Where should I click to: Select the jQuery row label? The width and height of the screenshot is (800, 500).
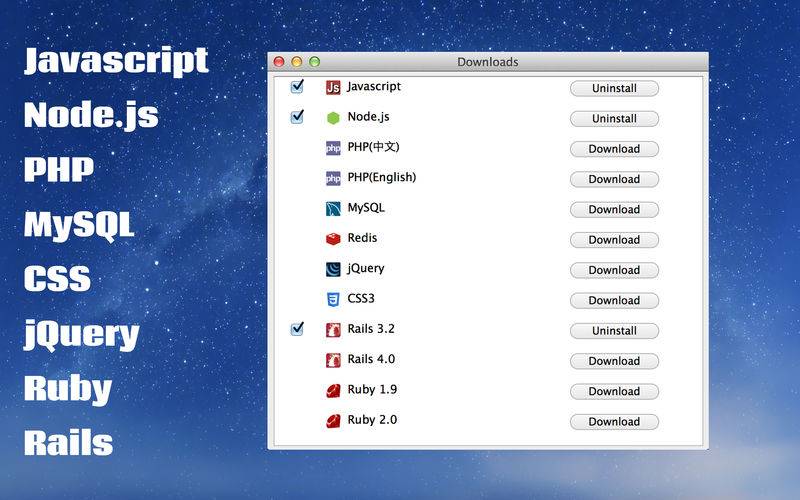point(365,268)
